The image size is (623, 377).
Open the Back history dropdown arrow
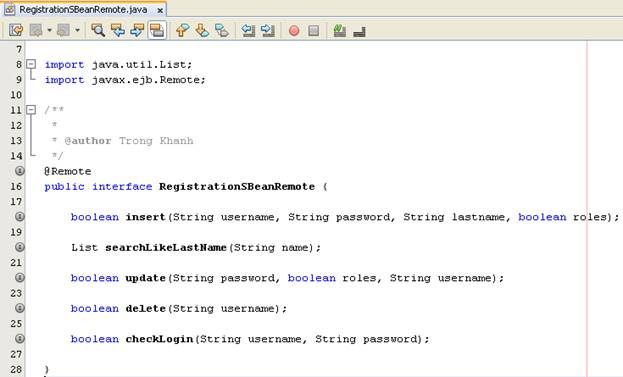click(50, 31)
